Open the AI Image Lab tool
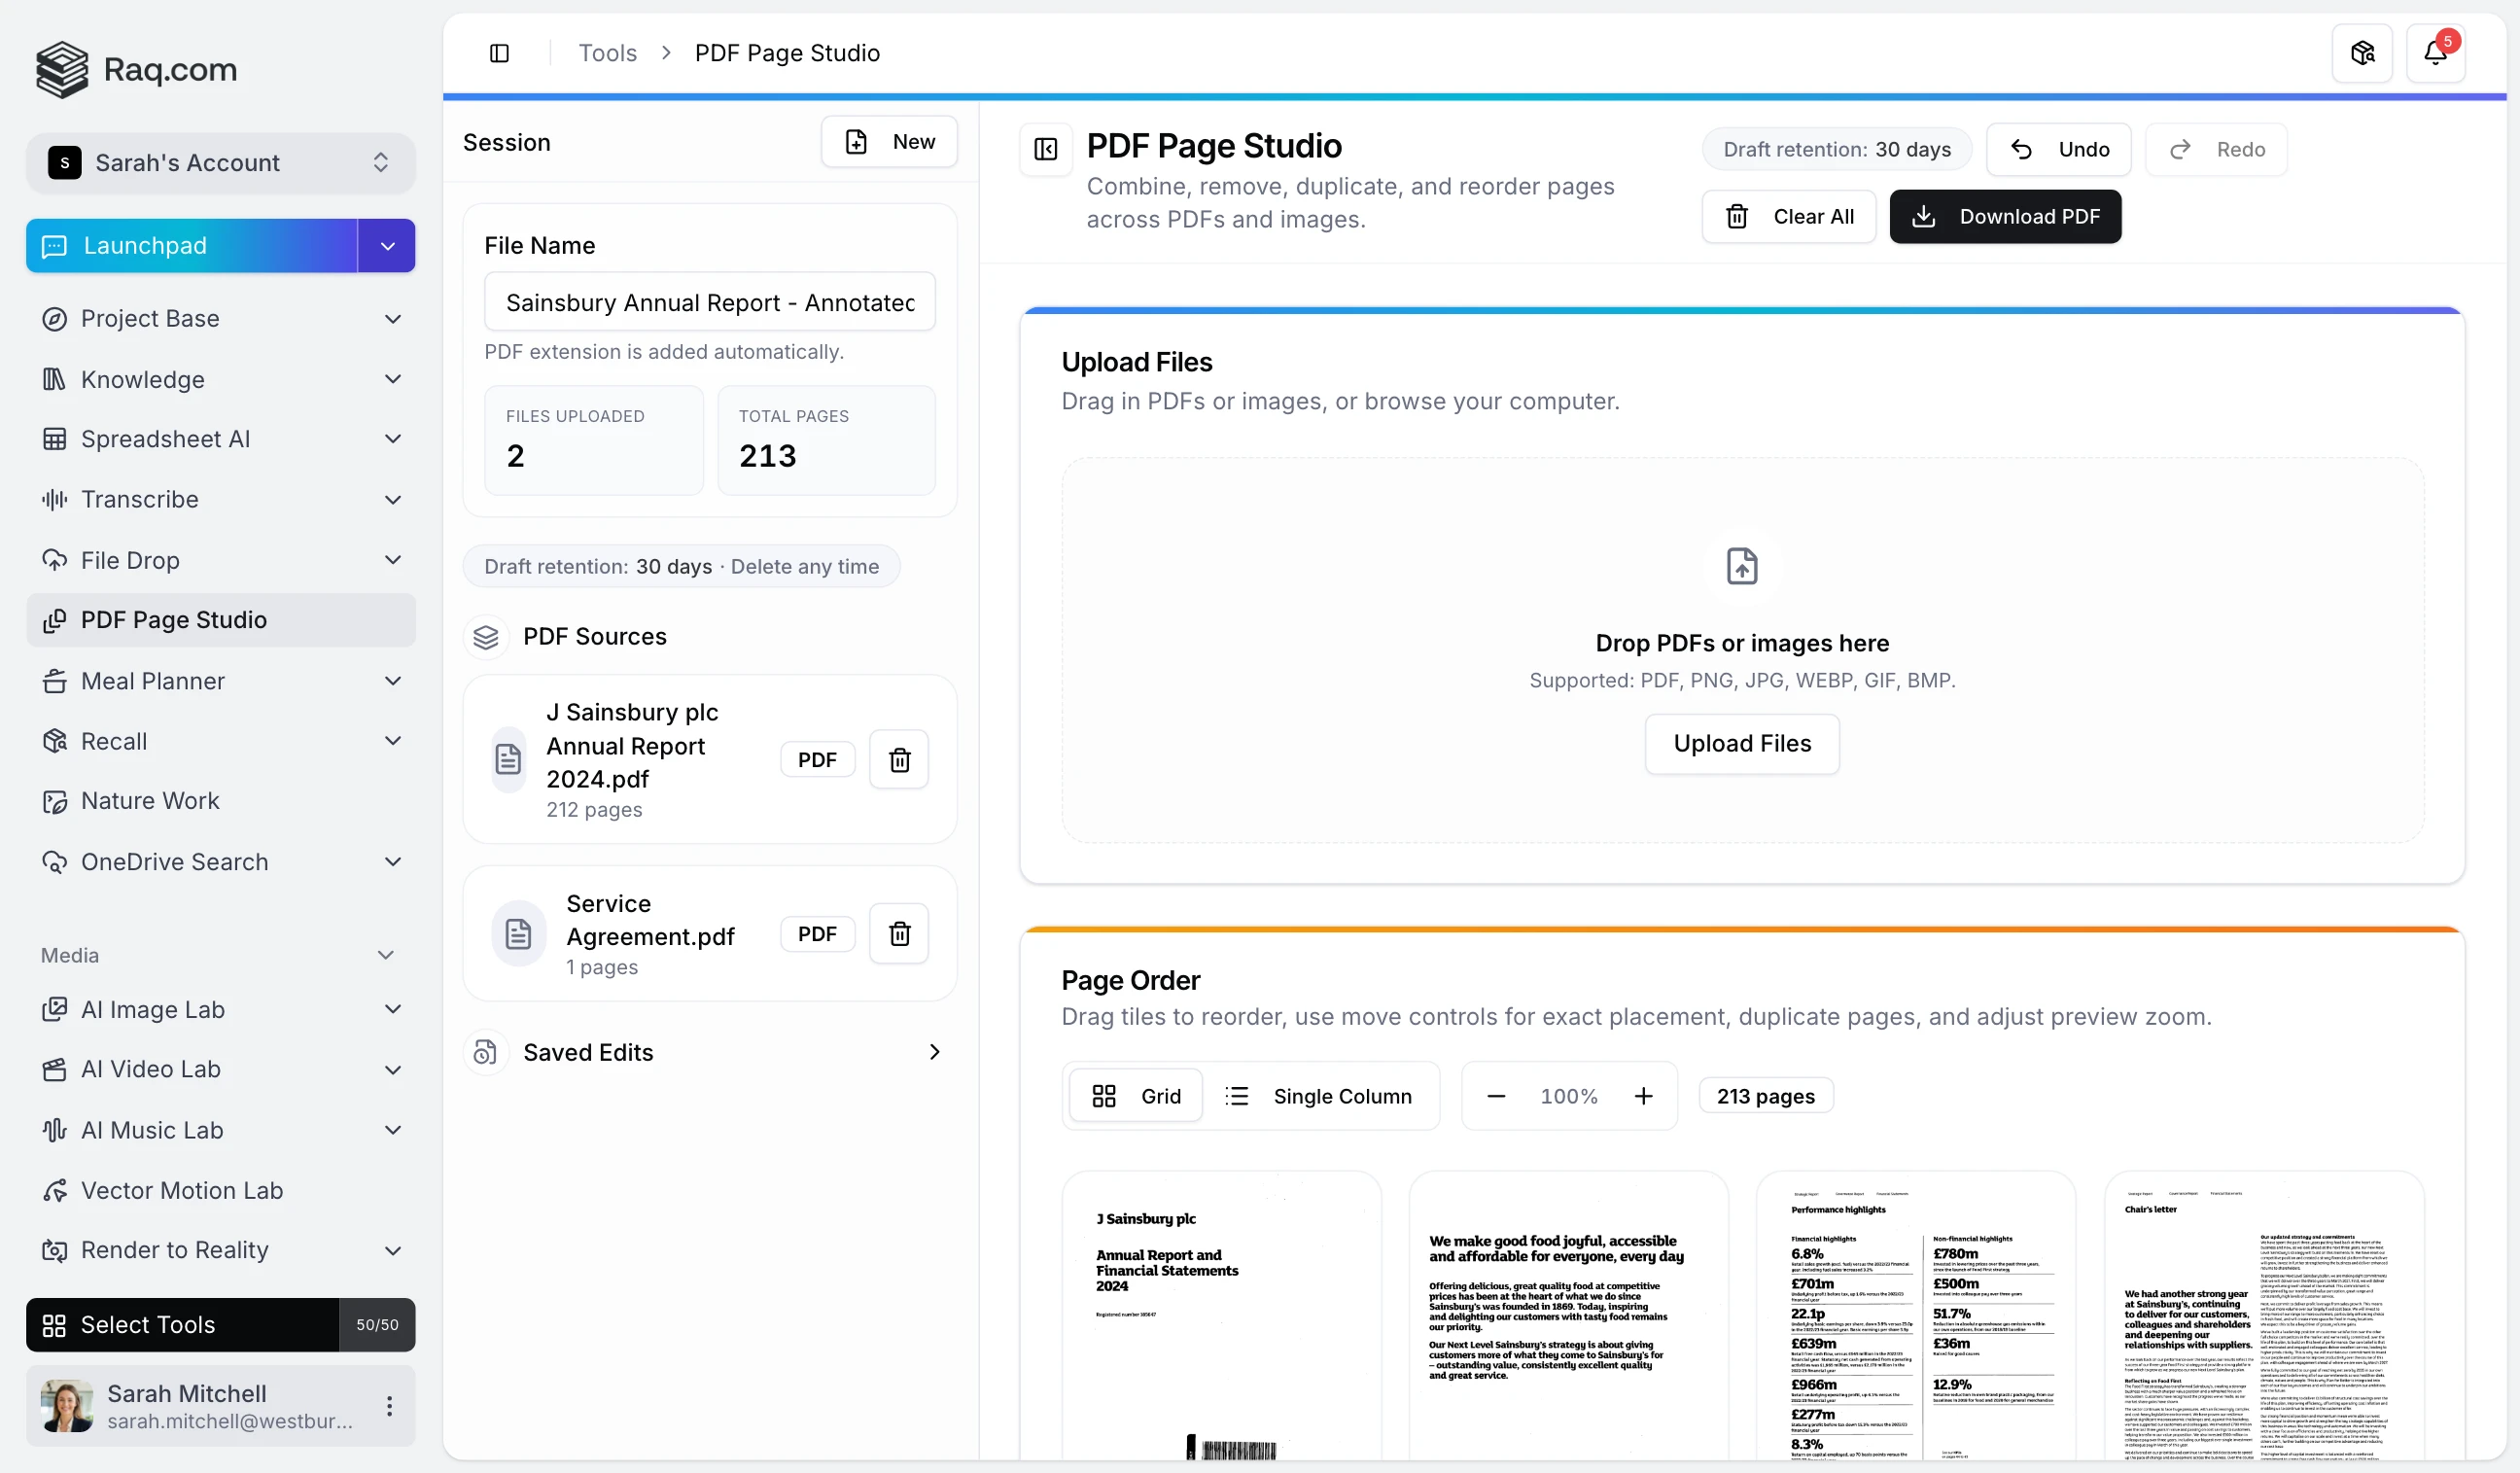2520x1473 pixels. point(151,1010)
